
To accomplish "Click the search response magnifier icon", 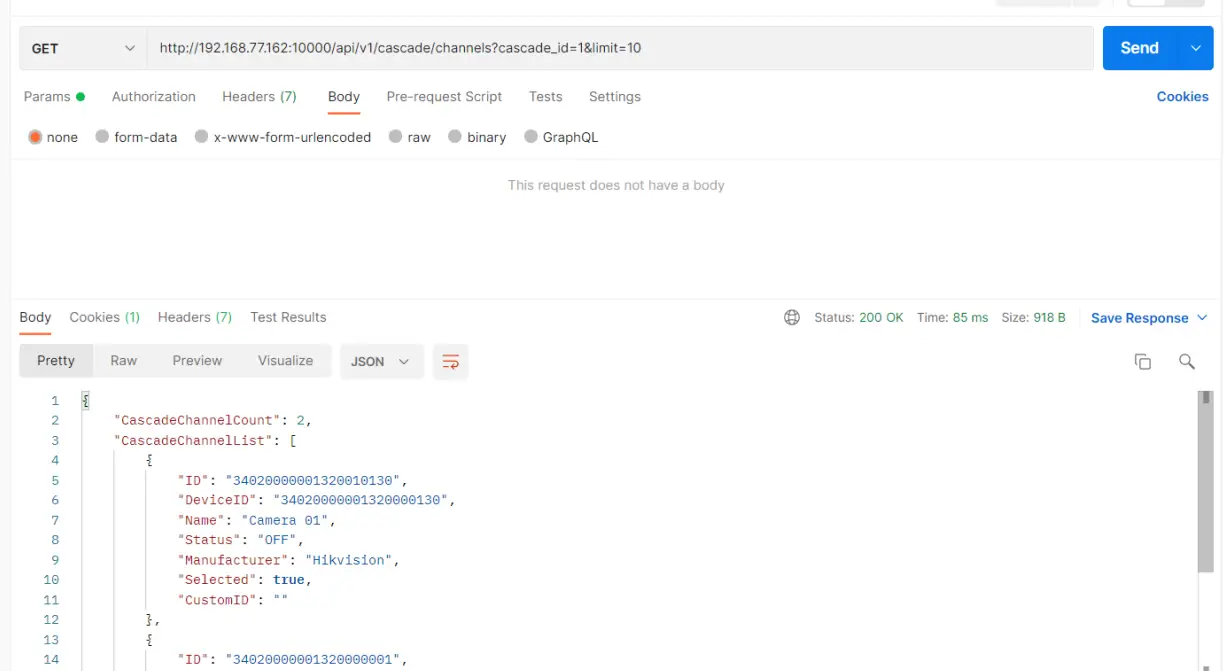I will pos(1187,362).
